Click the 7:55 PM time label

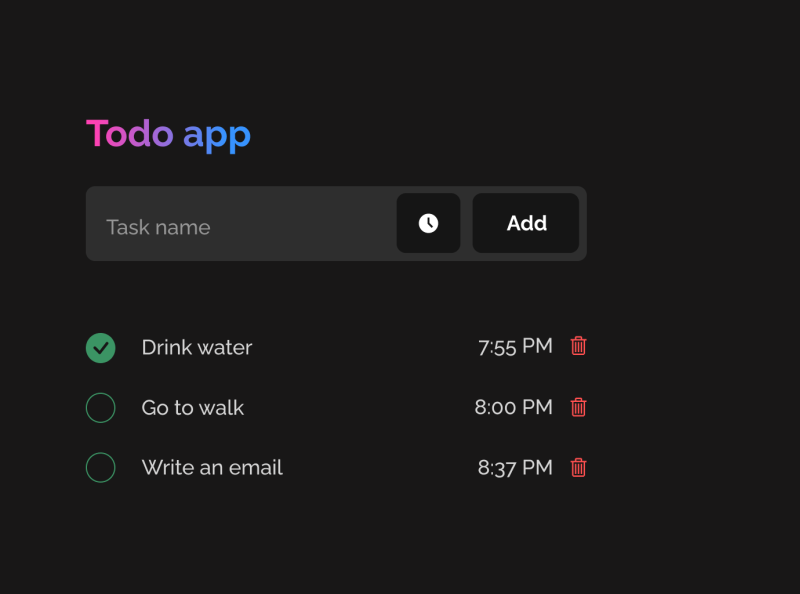point(515,347)
